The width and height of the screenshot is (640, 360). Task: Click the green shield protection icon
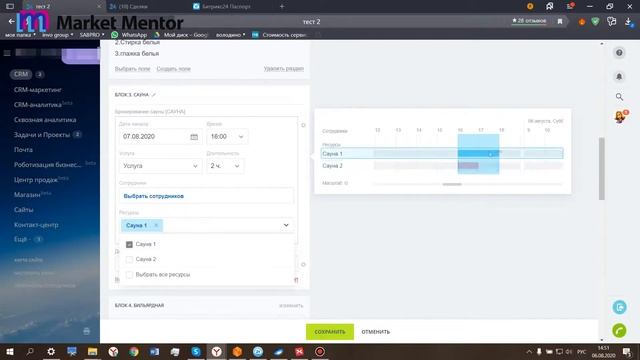coord(595,22)
